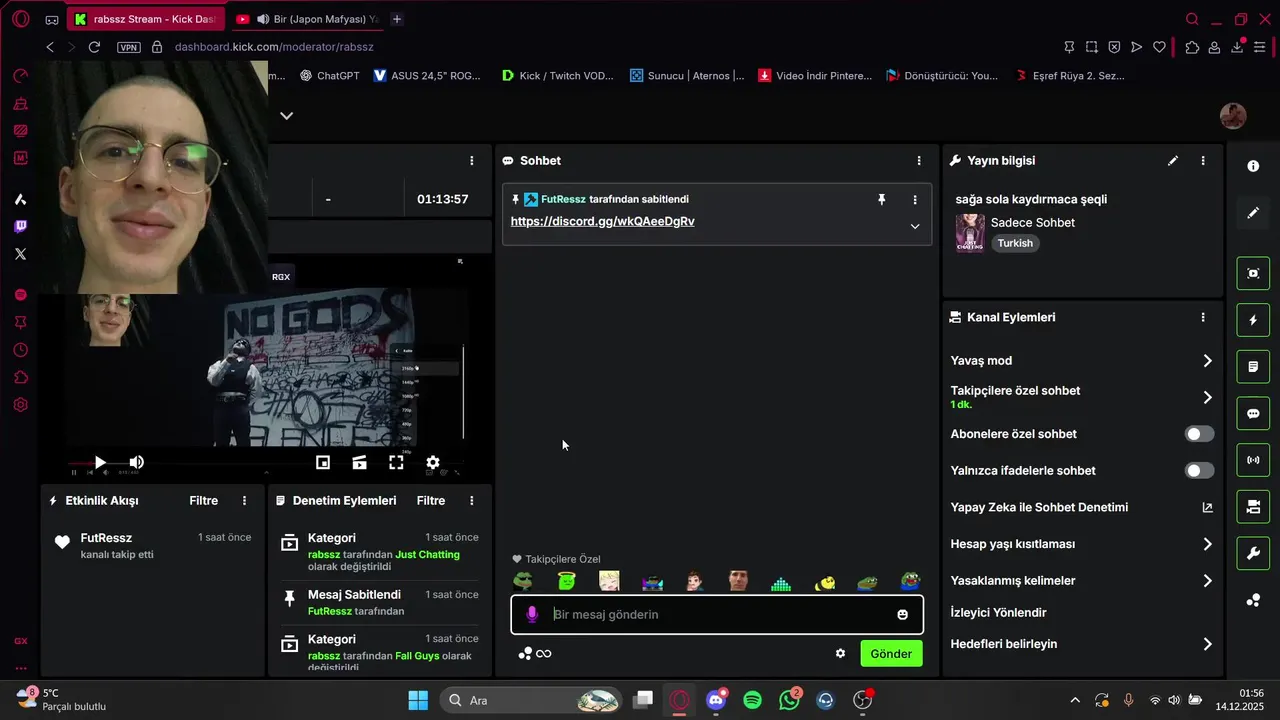
Task: Open the pinned discord.gg link
Action: point(602,222)
